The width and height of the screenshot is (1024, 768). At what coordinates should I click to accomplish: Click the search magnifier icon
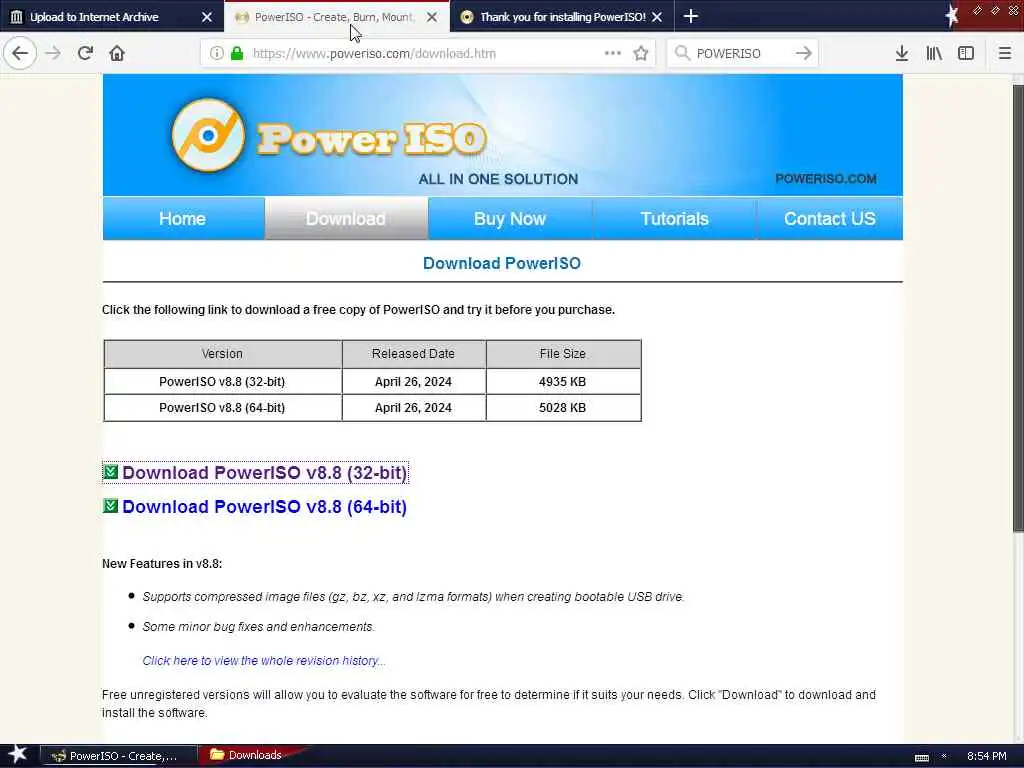pos(682,54)
